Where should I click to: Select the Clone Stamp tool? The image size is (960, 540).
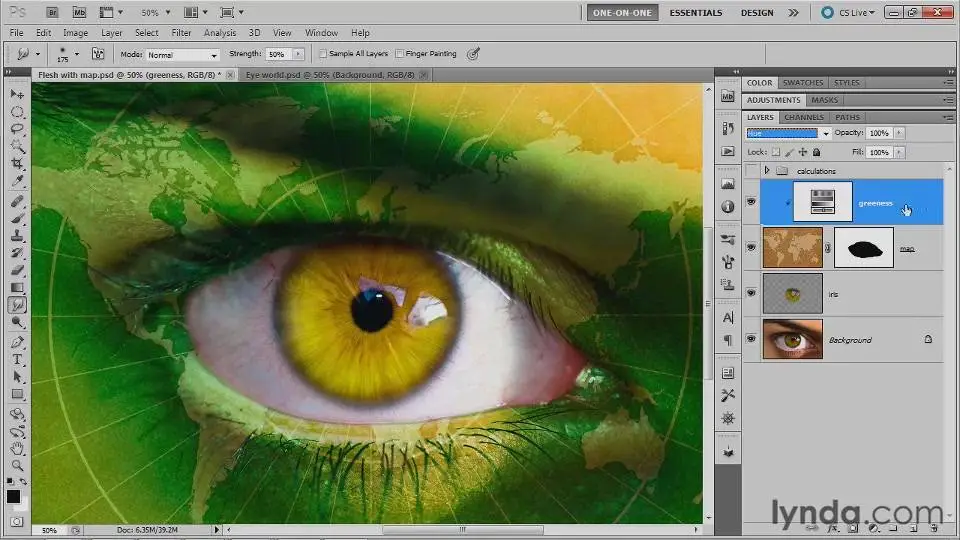17,235
